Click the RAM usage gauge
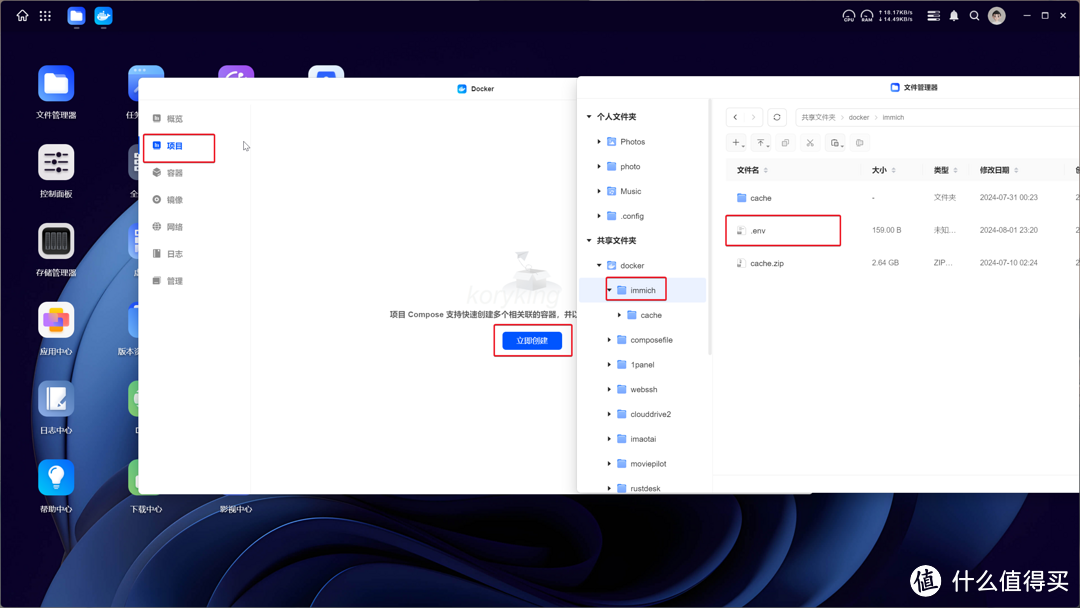The image size is (1080, 608). [867, 15]
